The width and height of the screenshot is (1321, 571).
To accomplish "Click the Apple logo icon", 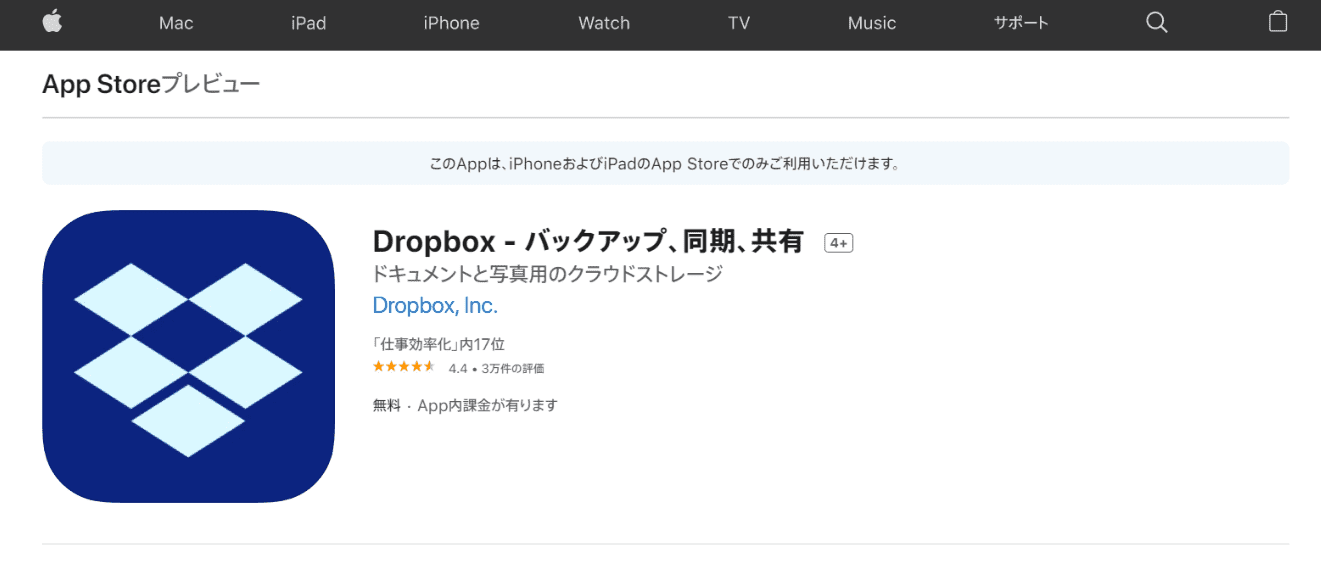I will pos(52,21).
